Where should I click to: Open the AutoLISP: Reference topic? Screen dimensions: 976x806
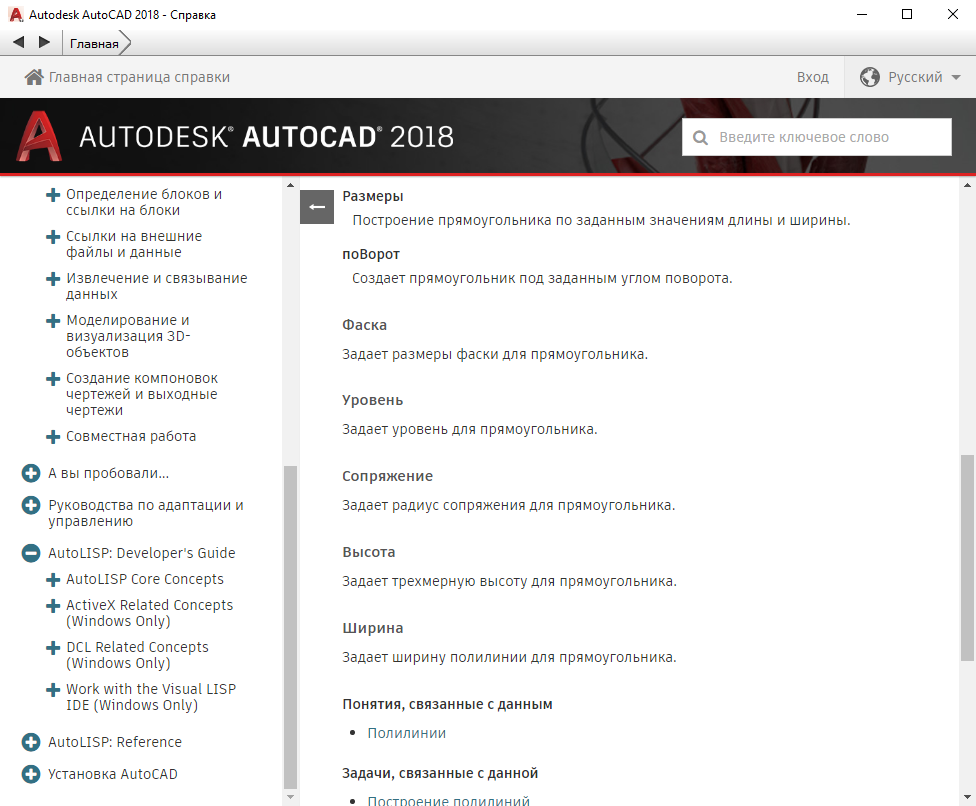pos(115,742)
